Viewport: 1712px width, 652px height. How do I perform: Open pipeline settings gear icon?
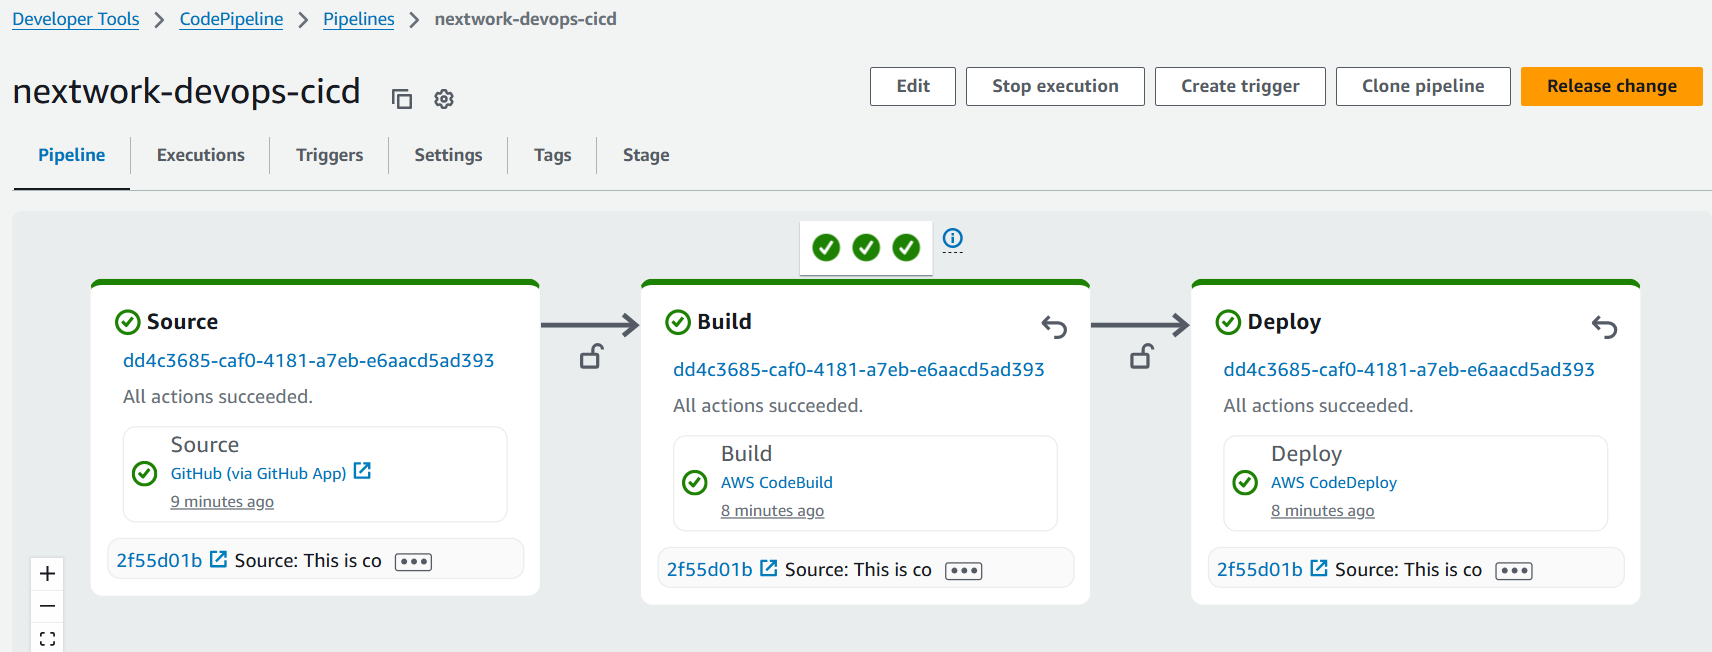(x=444, y=99)
